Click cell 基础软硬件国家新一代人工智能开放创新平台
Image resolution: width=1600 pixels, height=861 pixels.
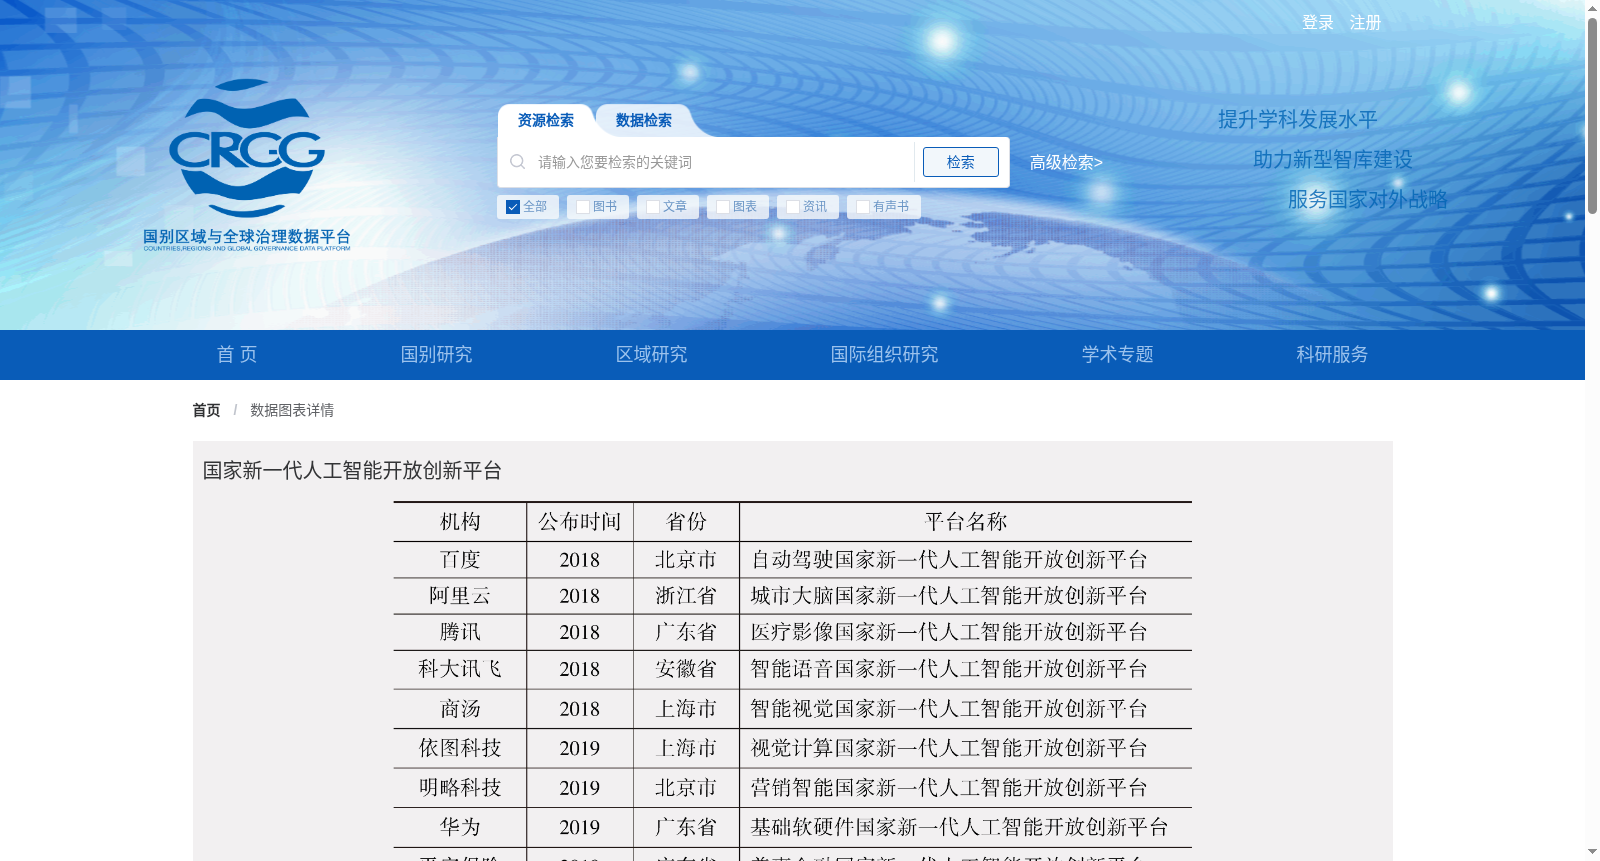[959, 827]
